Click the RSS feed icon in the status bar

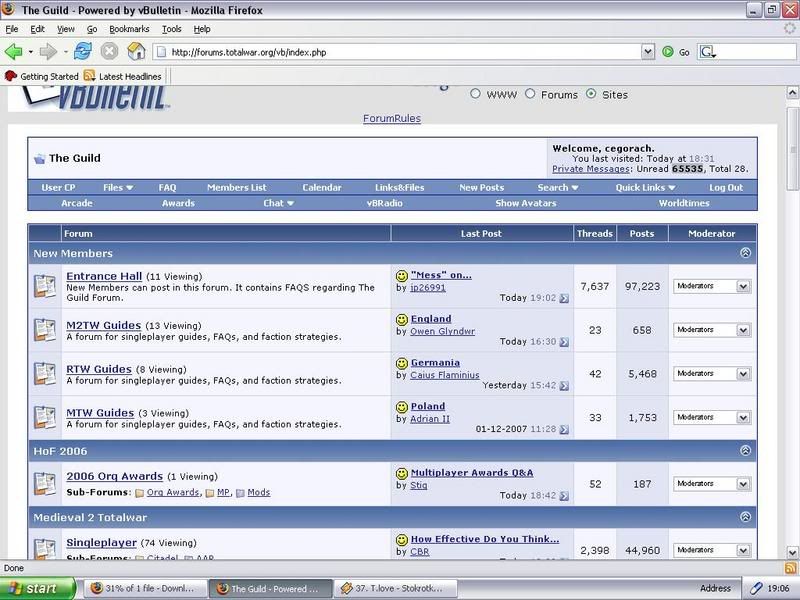pyautogui.click(x=790, y=568)
